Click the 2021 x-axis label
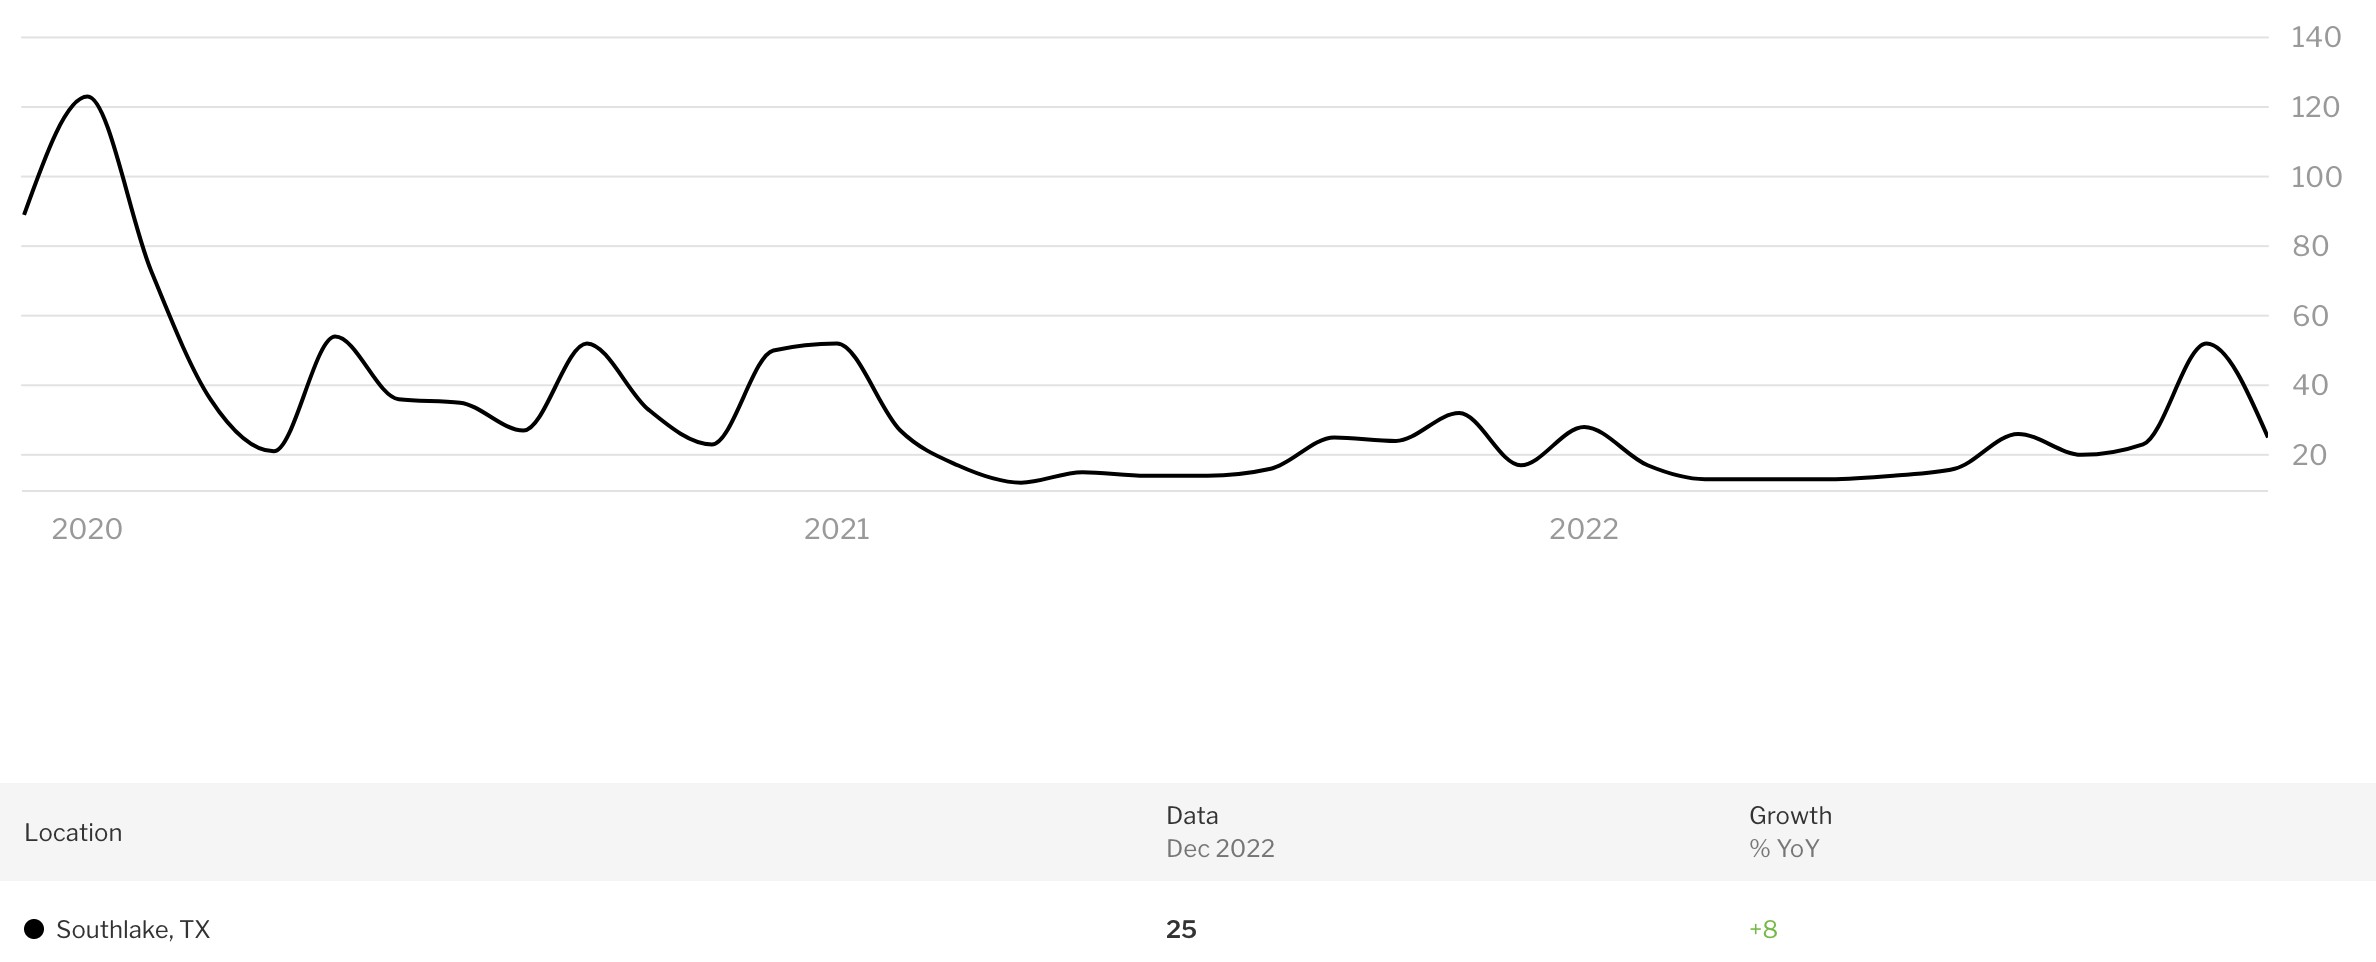The height and width of the screenshot is (962, 2376). click(x=837, y=529)
